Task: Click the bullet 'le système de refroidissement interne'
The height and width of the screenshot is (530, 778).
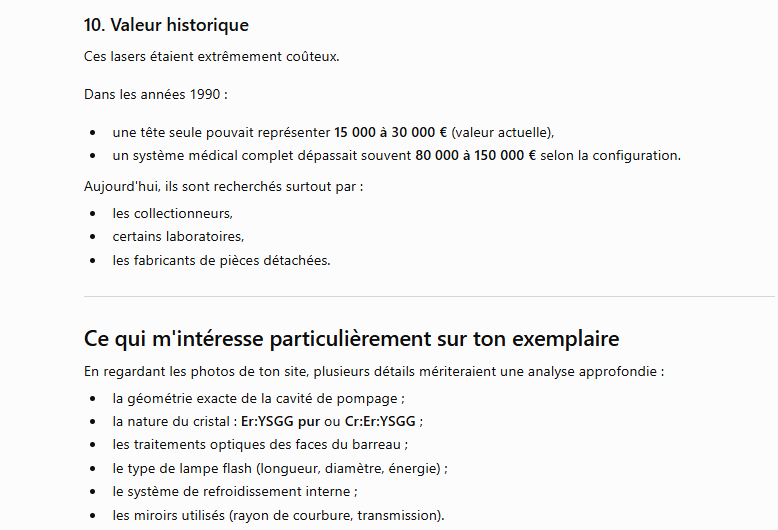Action: (x=235, y=491)
